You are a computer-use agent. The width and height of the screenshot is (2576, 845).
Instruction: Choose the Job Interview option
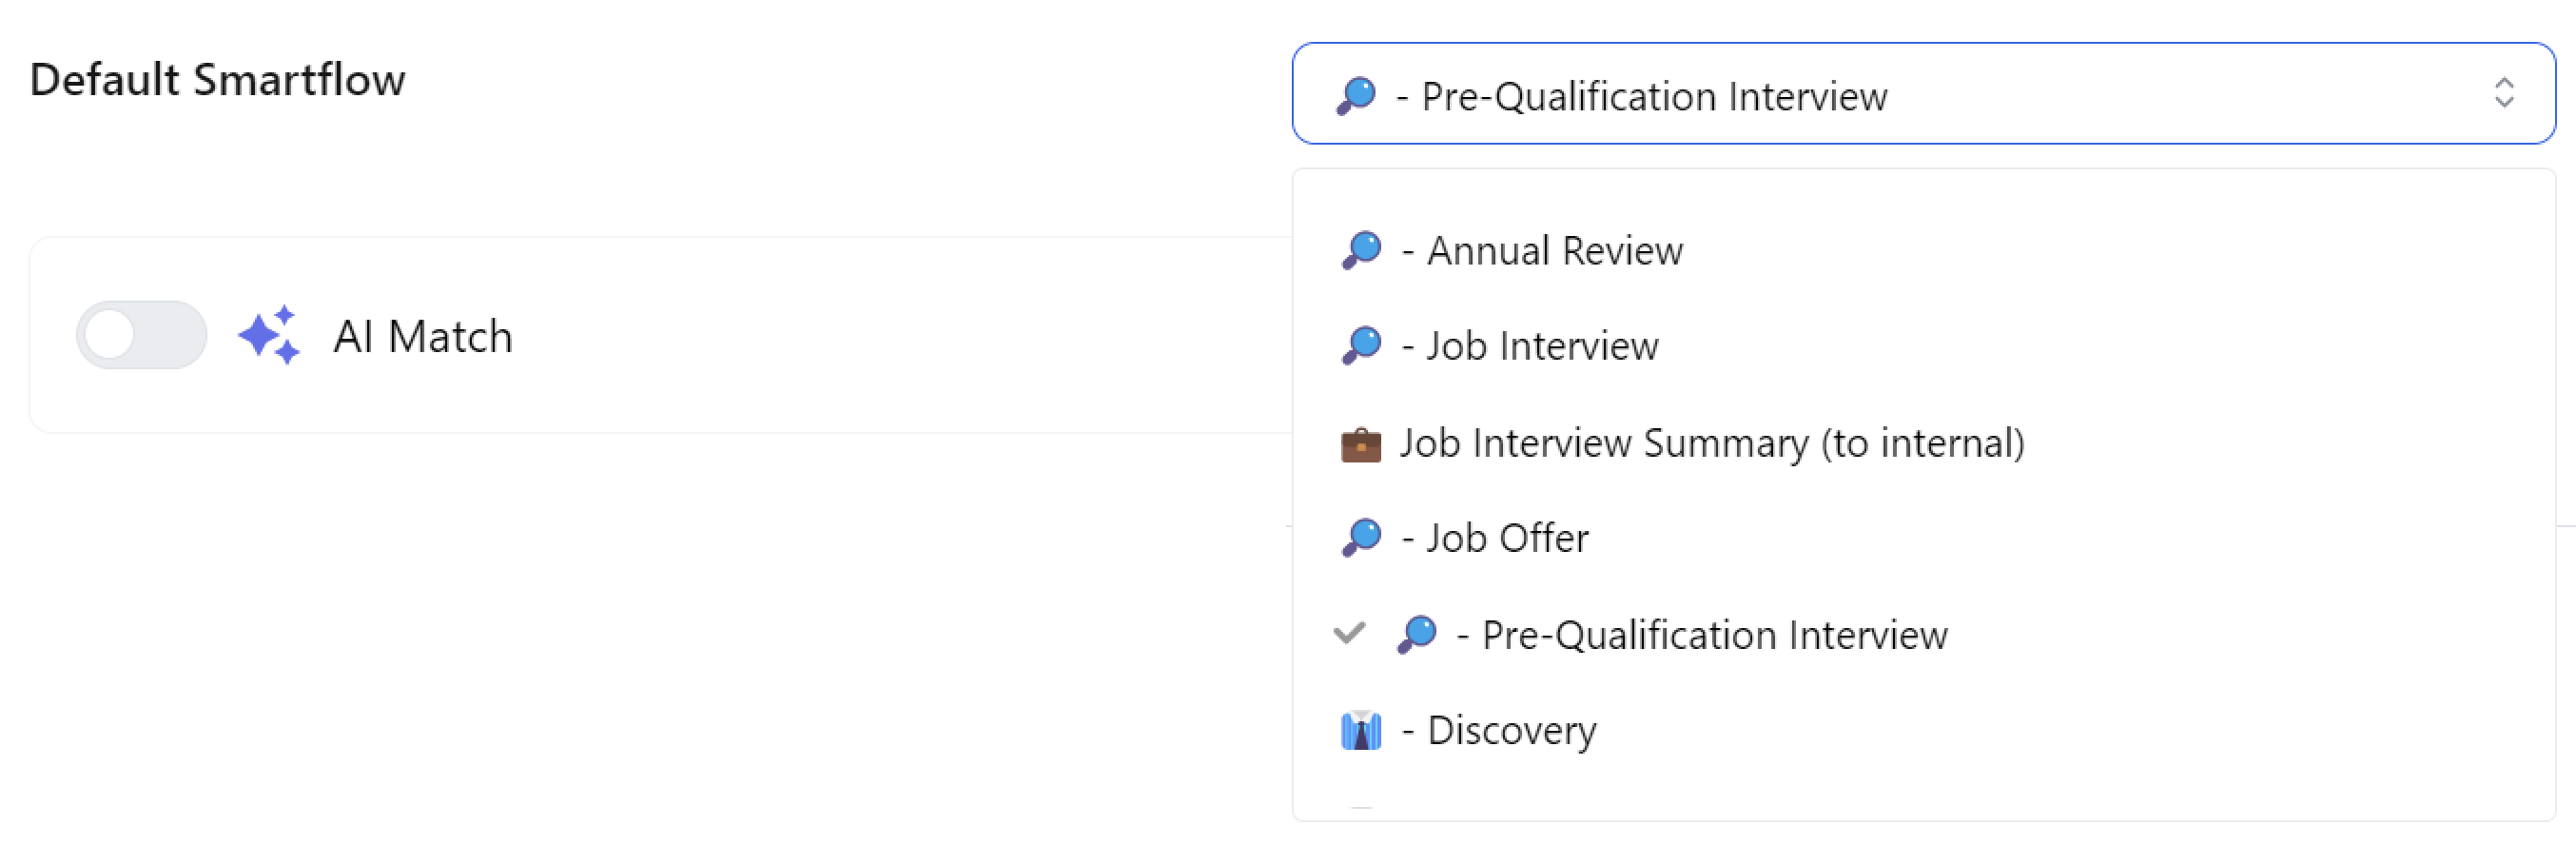1542,346
